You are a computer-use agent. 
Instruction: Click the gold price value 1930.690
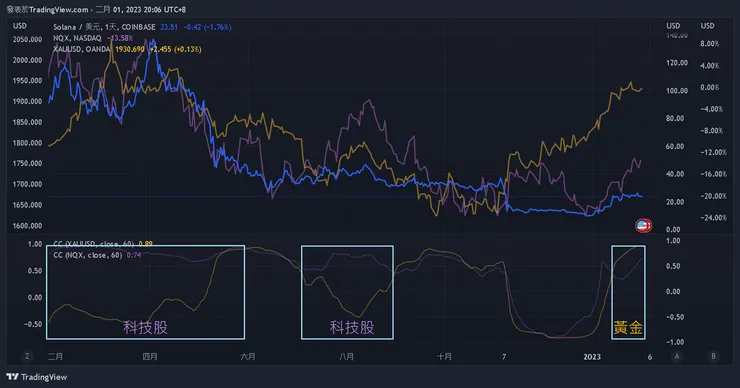(130, 49)
